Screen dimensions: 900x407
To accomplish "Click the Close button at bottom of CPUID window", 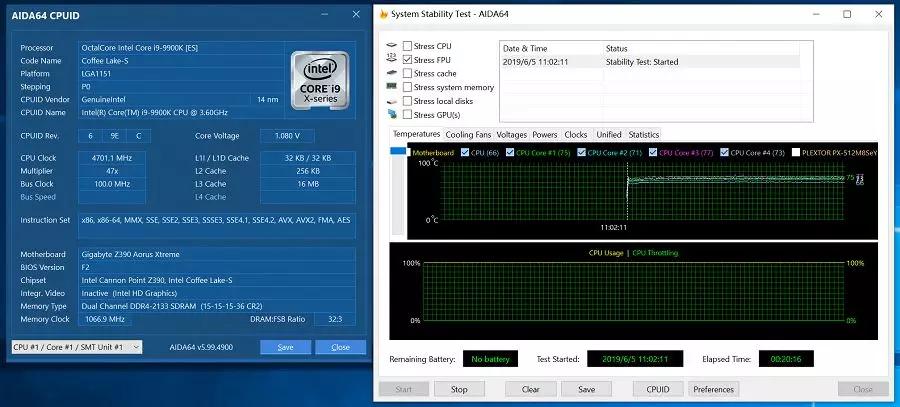I will [x=340, y=347].
